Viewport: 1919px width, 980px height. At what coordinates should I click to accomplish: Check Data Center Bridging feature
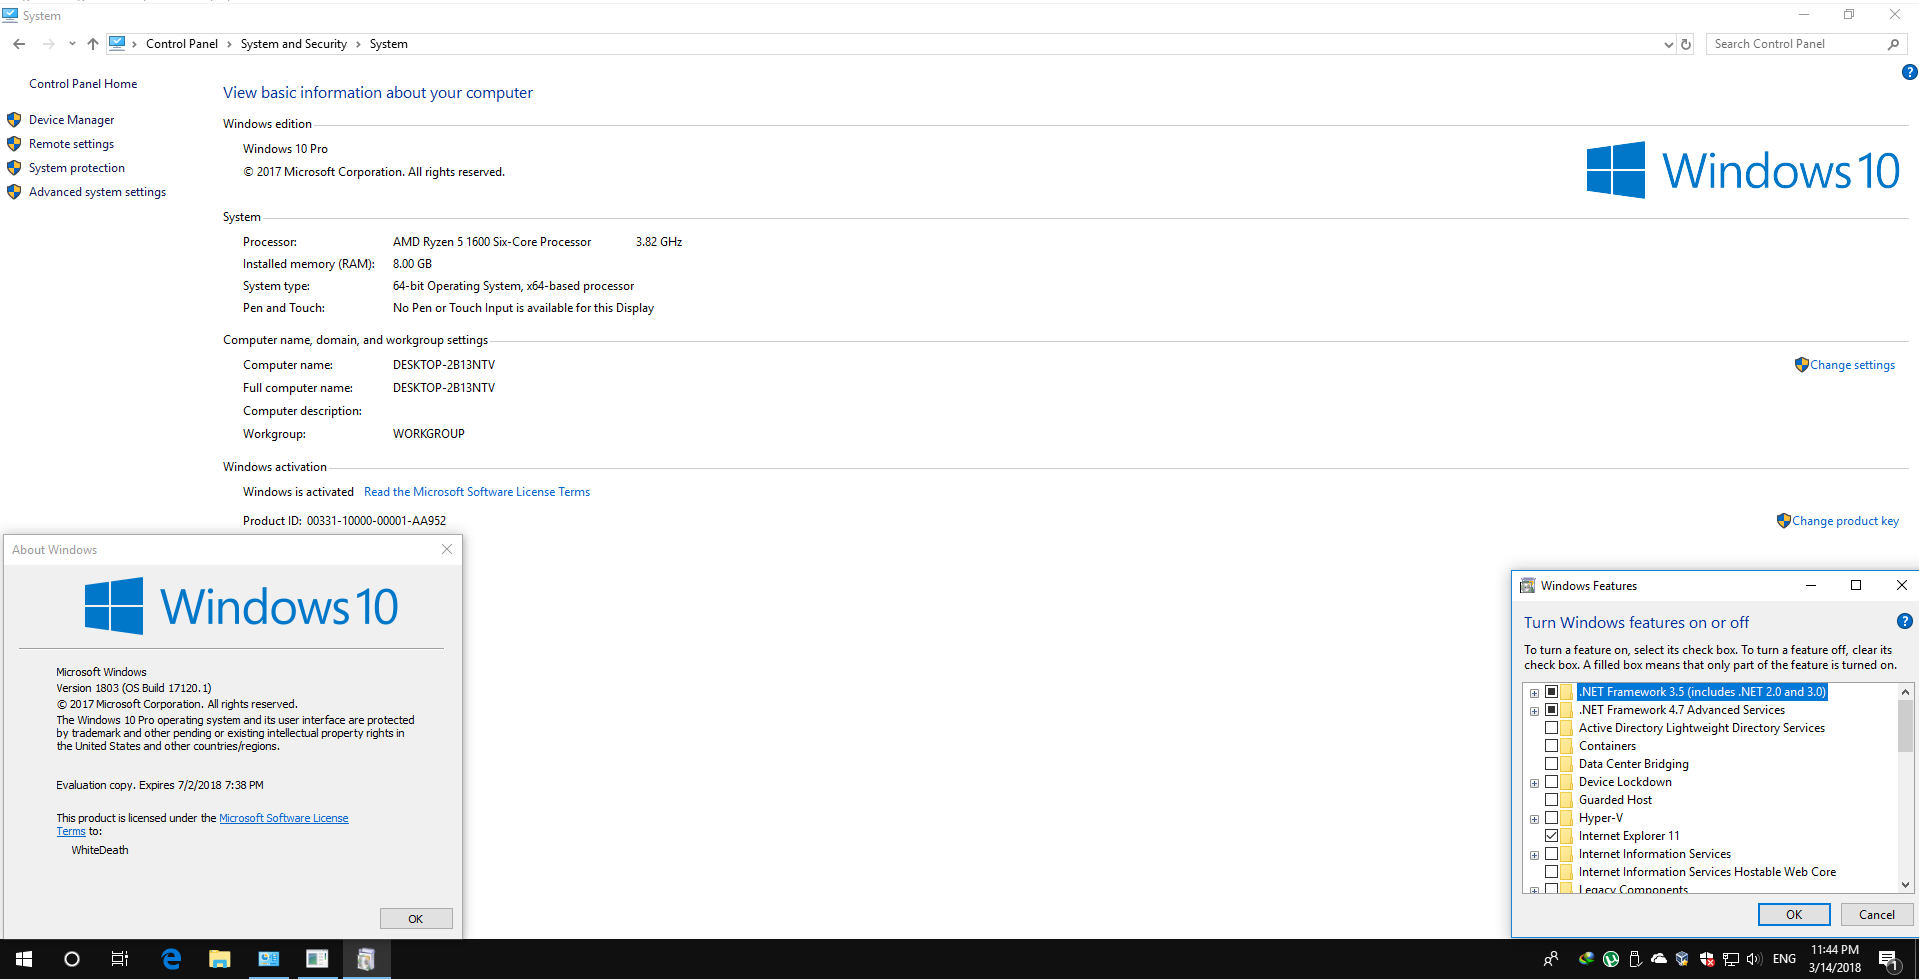click(1551, 764)
